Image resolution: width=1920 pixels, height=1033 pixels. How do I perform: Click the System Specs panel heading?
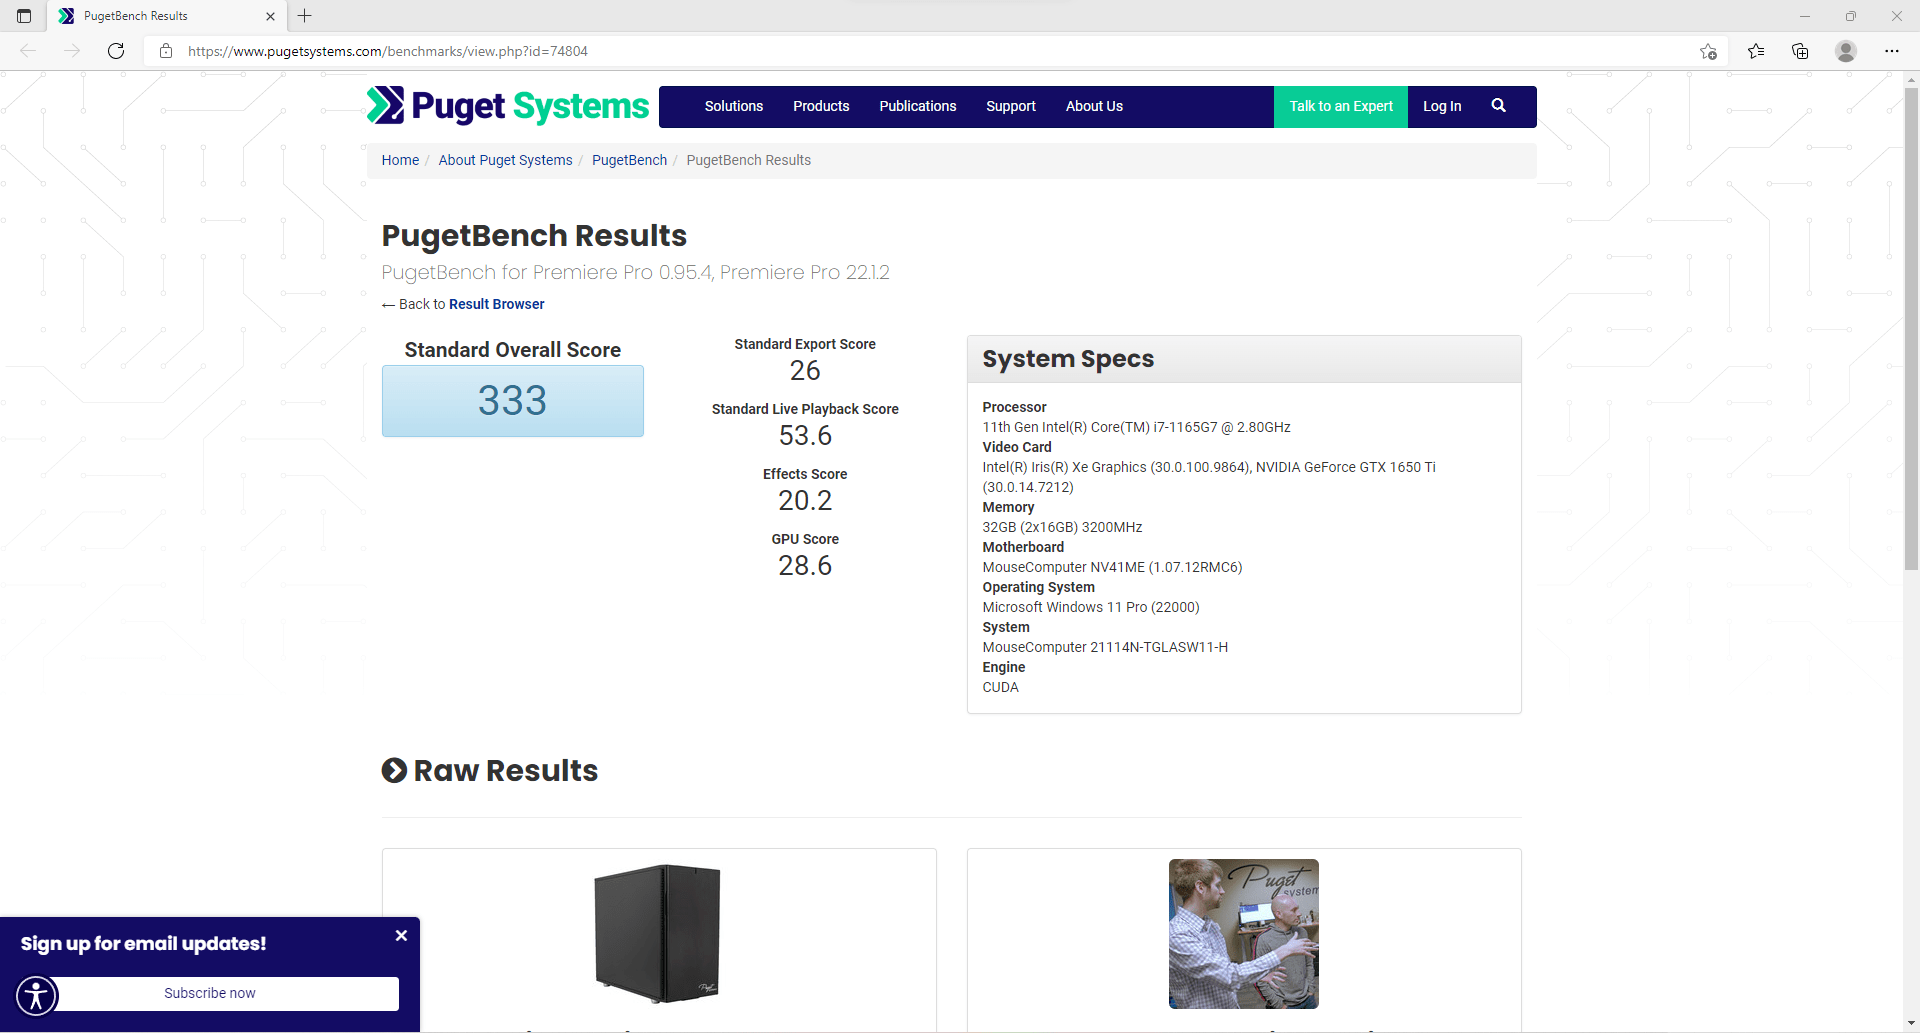(x=1068, y=359)
